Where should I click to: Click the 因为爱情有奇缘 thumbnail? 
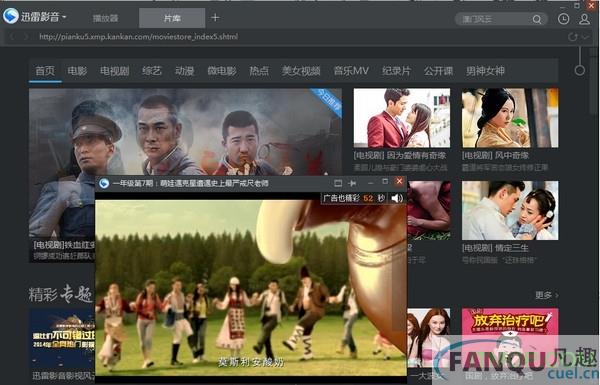(x=402, y=118)
